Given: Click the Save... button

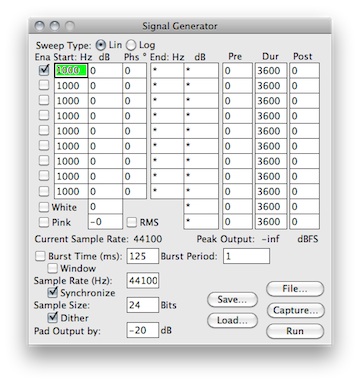Looking at the screenshot, I should pyautogui.click(x=232, y=299).
